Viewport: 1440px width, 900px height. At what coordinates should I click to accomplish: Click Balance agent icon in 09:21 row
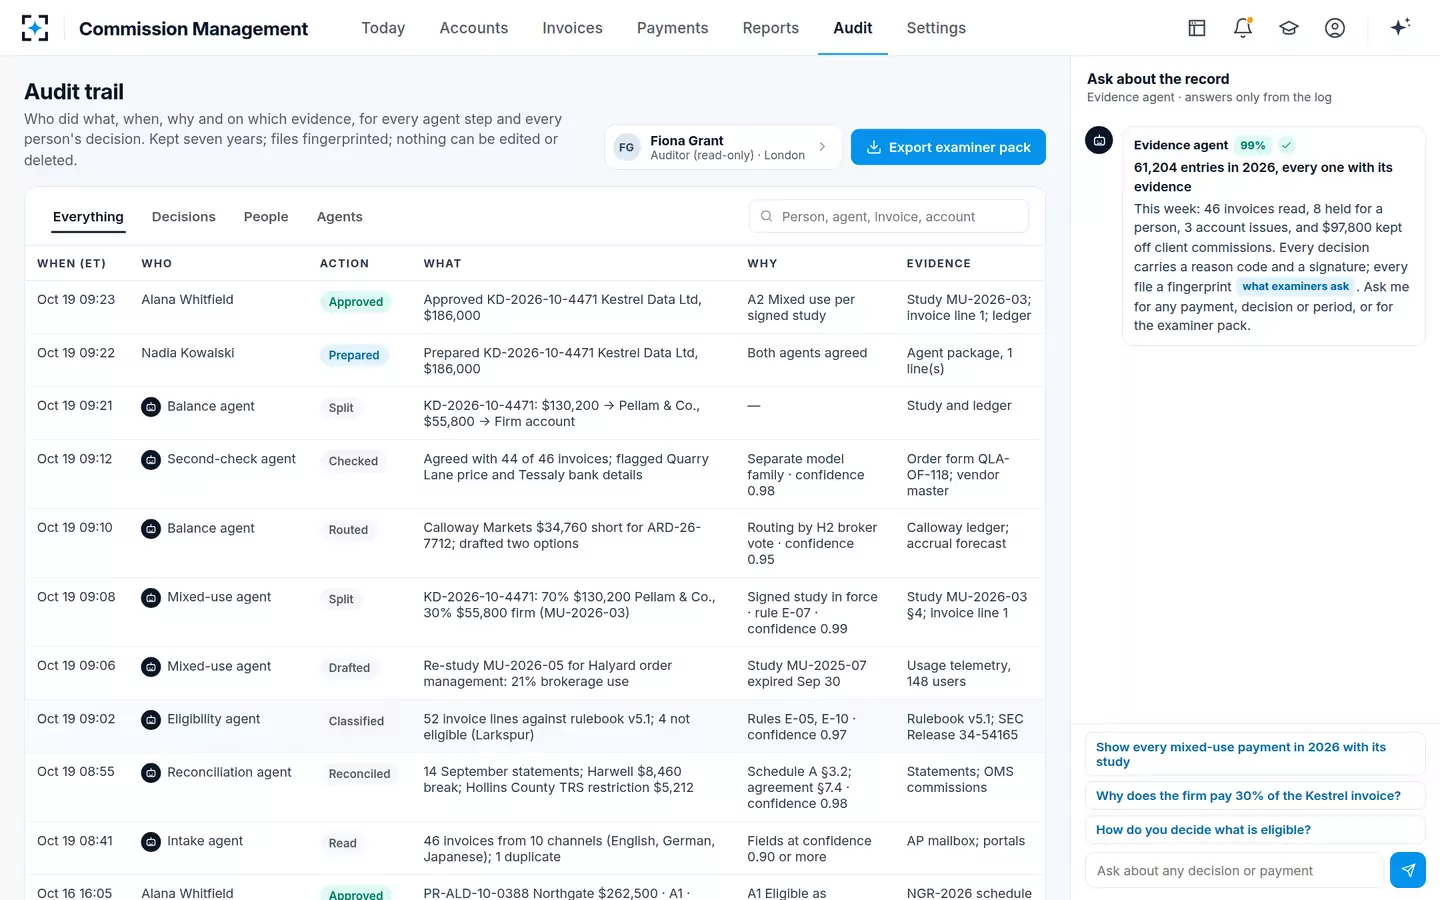[151, 407]
